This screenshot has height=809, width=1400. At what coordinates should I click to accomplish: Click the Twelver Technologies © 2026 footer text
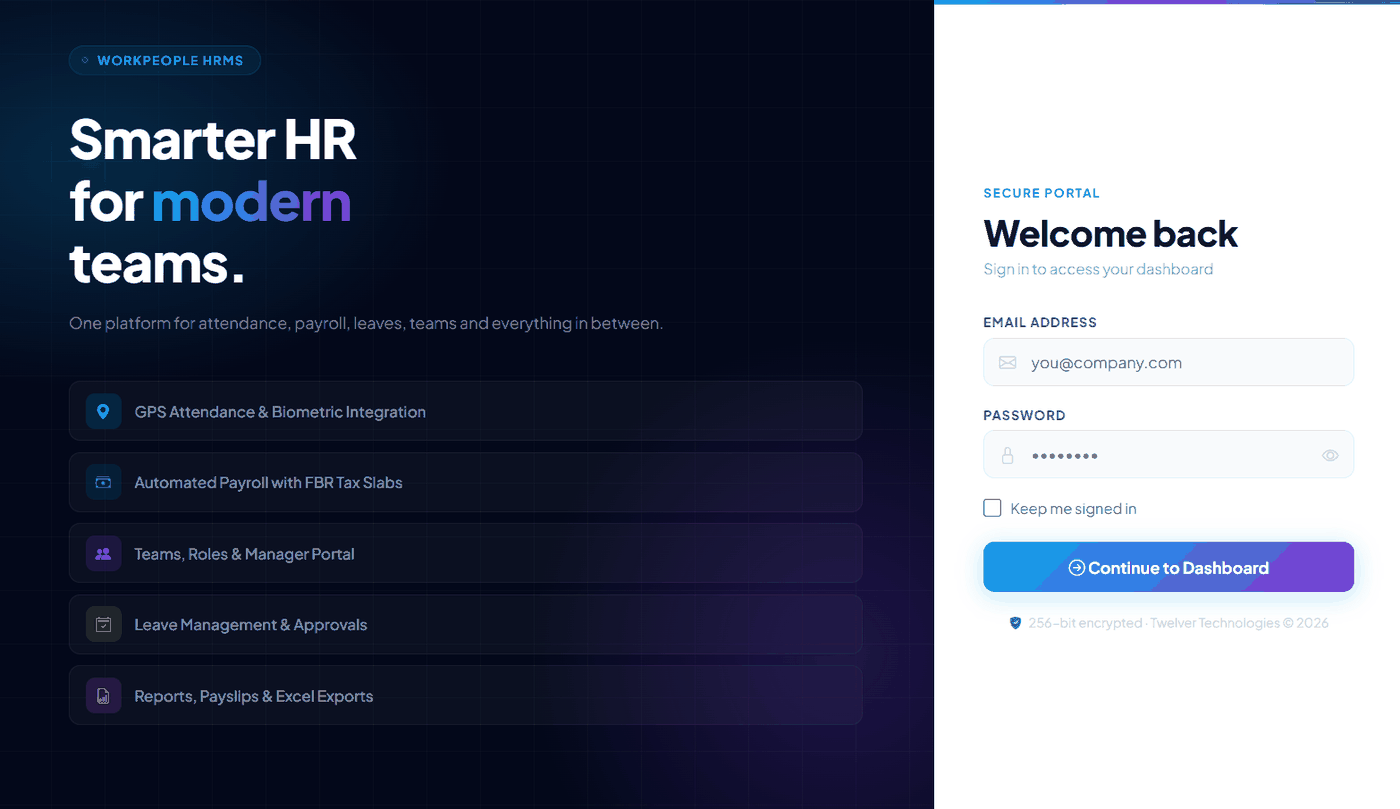point(1239,623)
